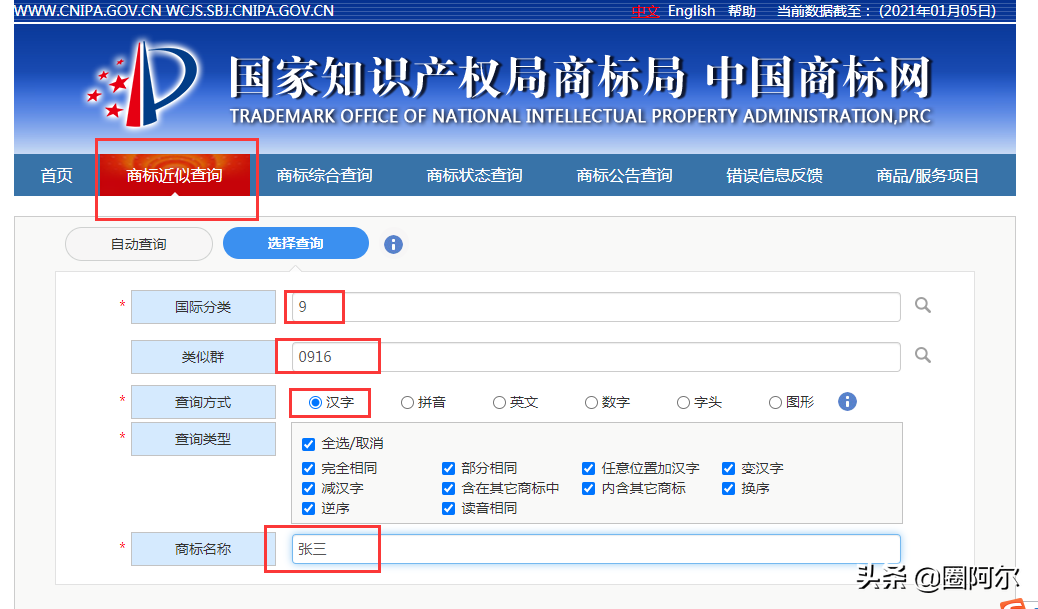Viewport: 1038px width, 609px height.
Task: Click the 查询类型 field label
Action: point(203,440)
